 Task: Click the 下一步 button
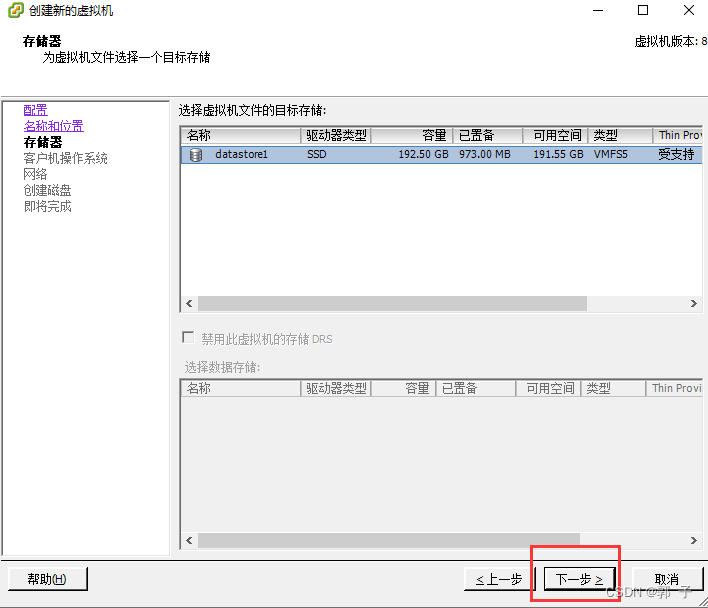(580, 579)
